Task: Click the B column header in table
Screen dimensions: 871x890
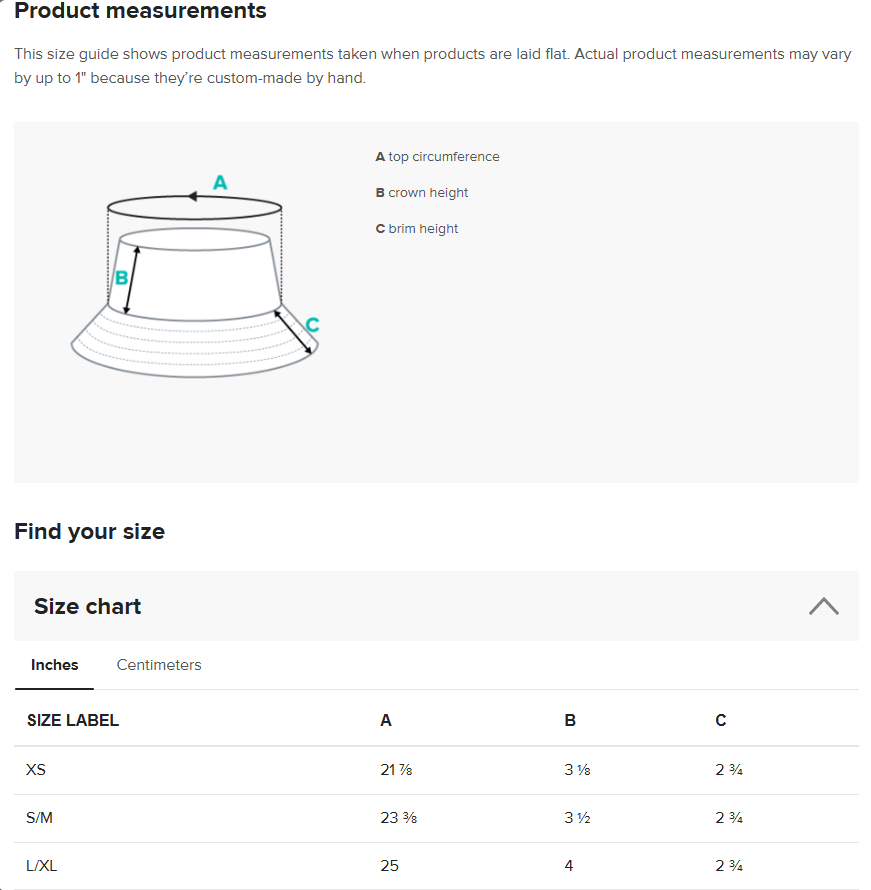Action: pyautogui.click(x=570, y=720)
